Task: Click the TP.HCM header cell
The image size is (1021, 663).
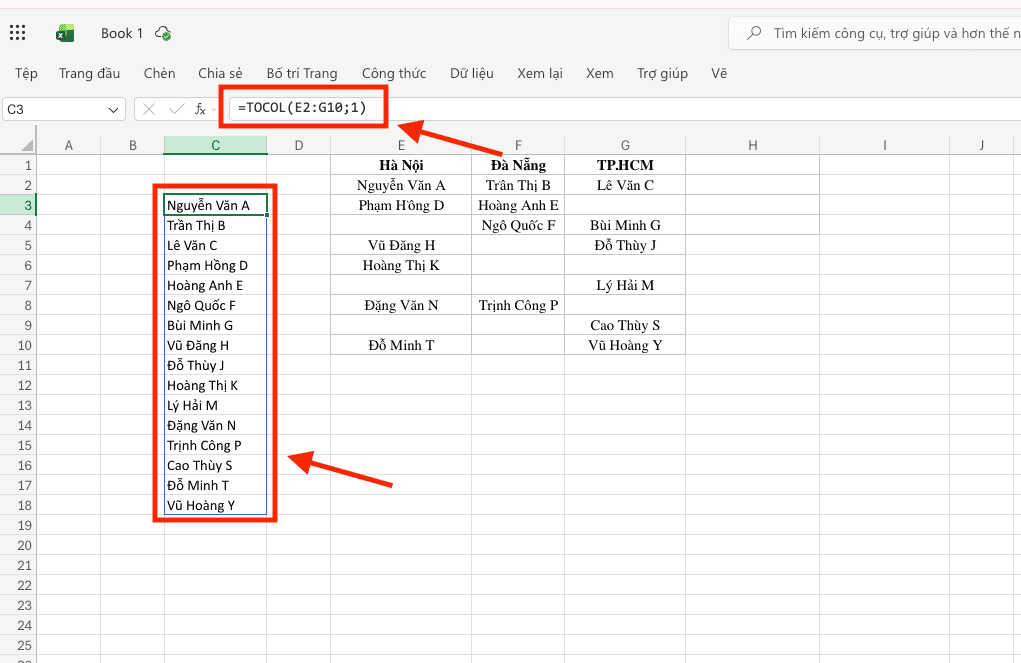Action: (x=625, y=165)
